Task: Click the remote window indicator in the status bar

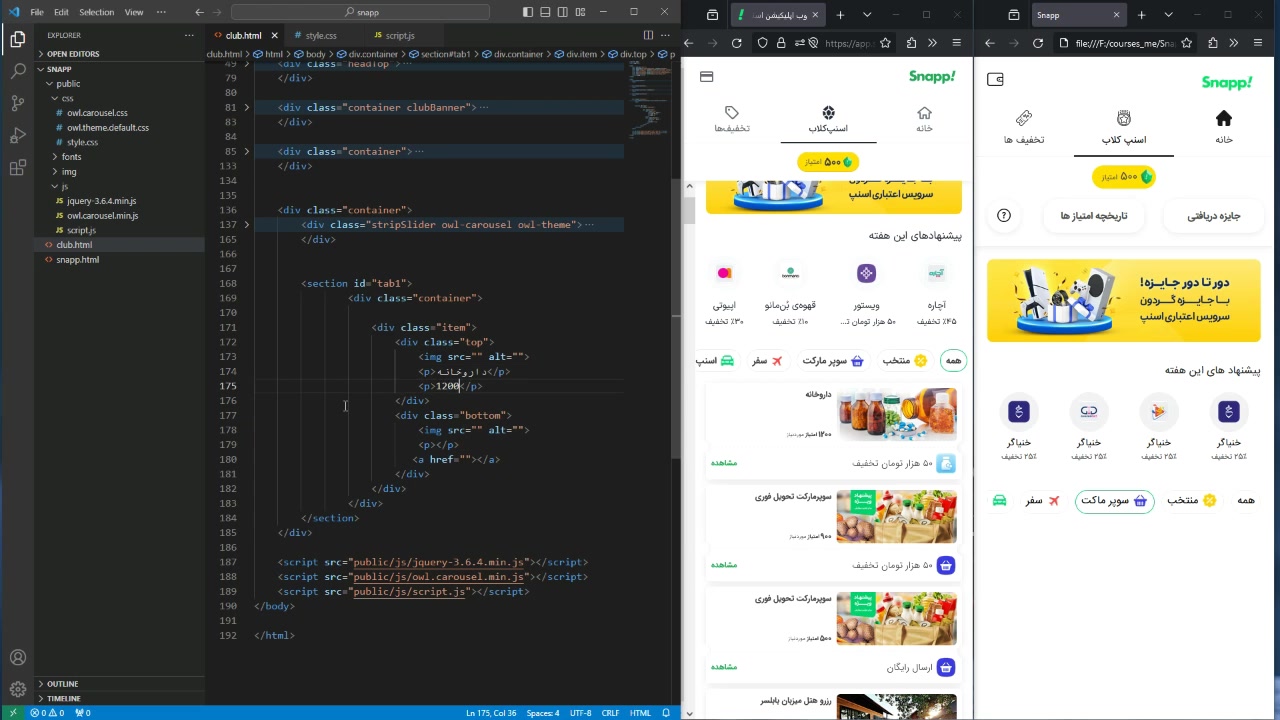Action: coord(13,713)
